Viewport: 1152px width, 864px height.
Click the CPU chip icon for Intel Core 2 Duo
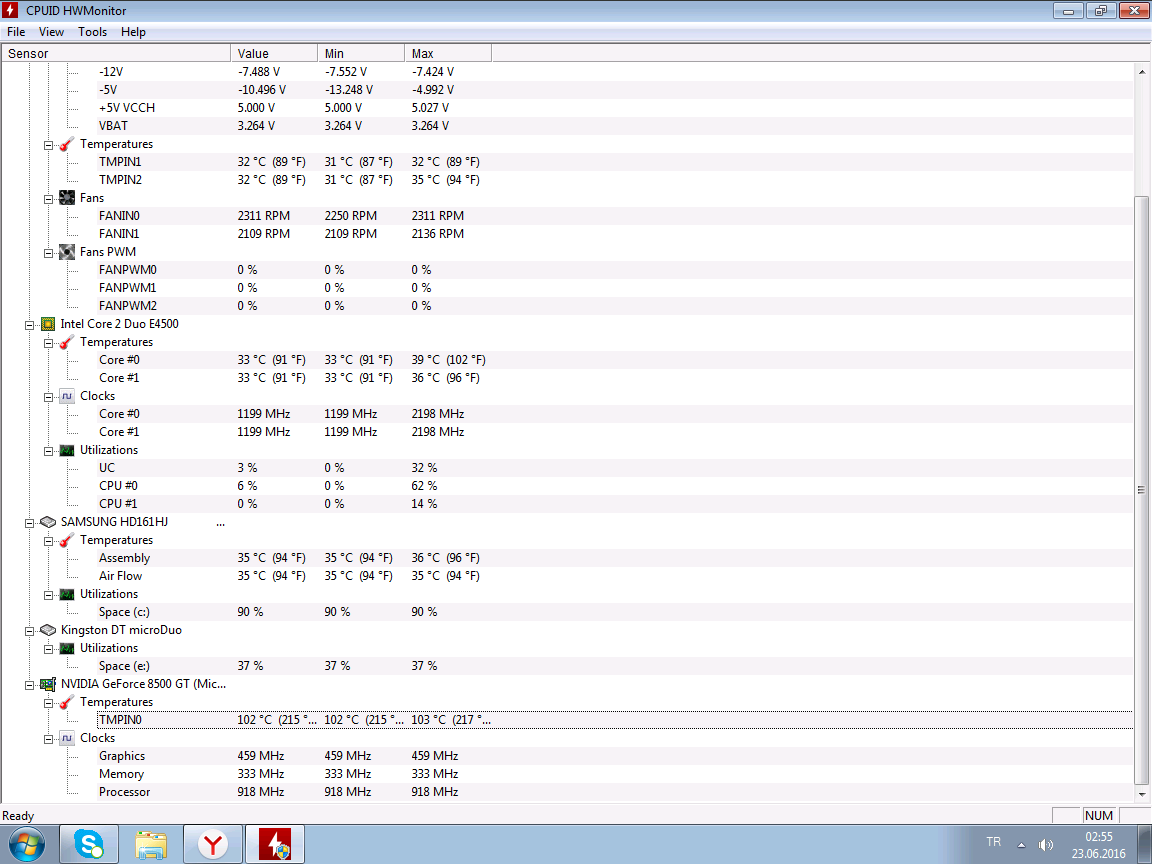point(48,324)
